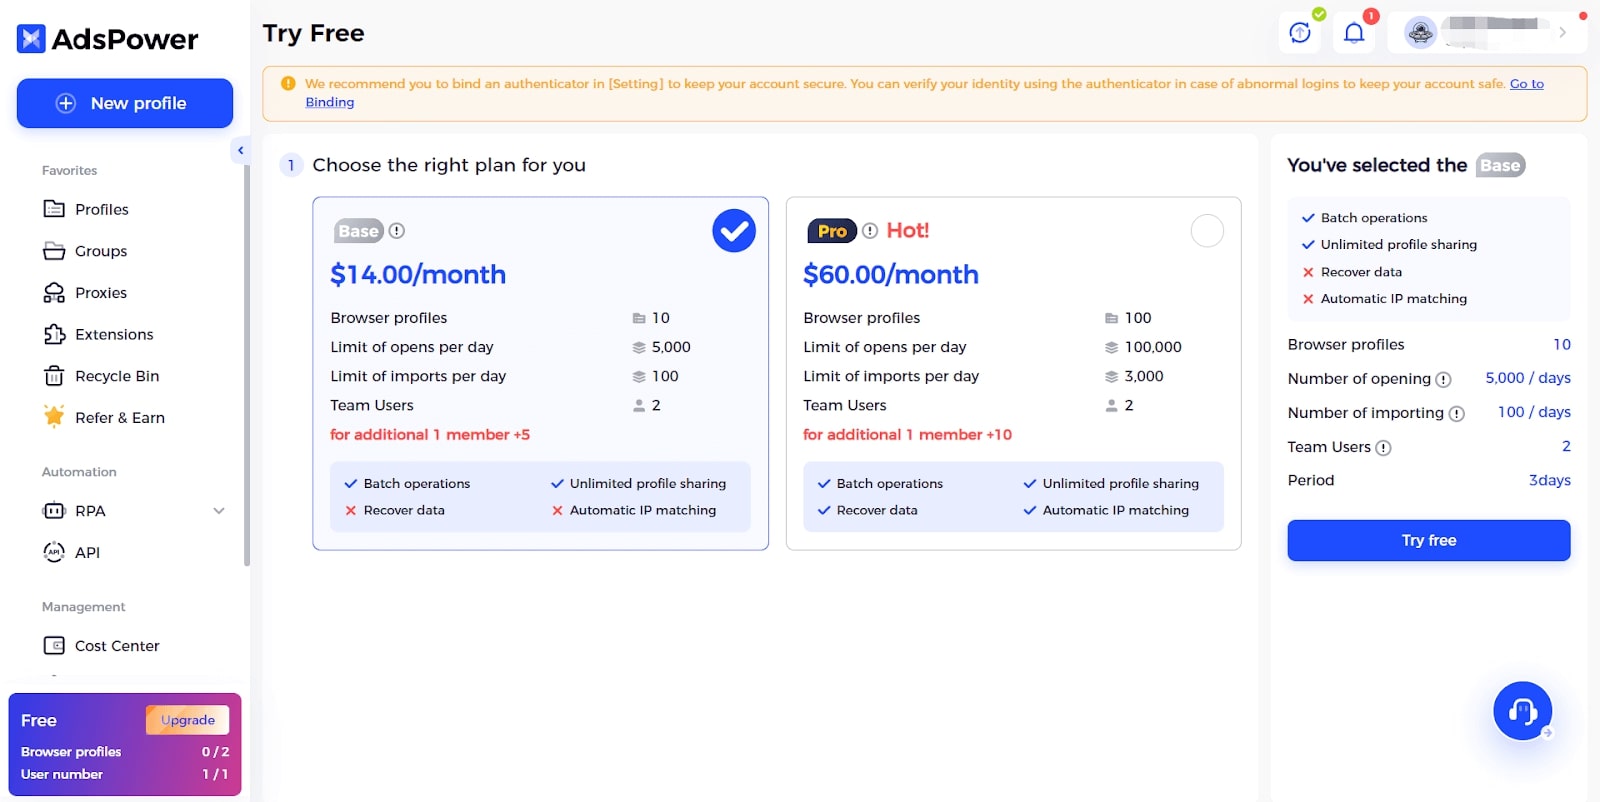Follow the Go to Binding link

(x=1526, y=84)
